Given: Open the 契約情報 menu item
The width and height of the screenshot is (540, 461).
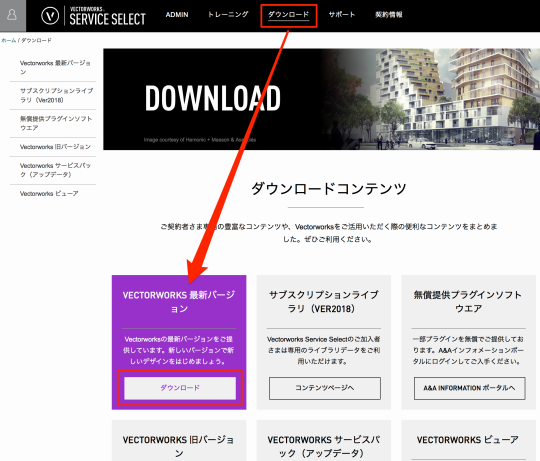Looking at the screenshot, I should 388,14.
